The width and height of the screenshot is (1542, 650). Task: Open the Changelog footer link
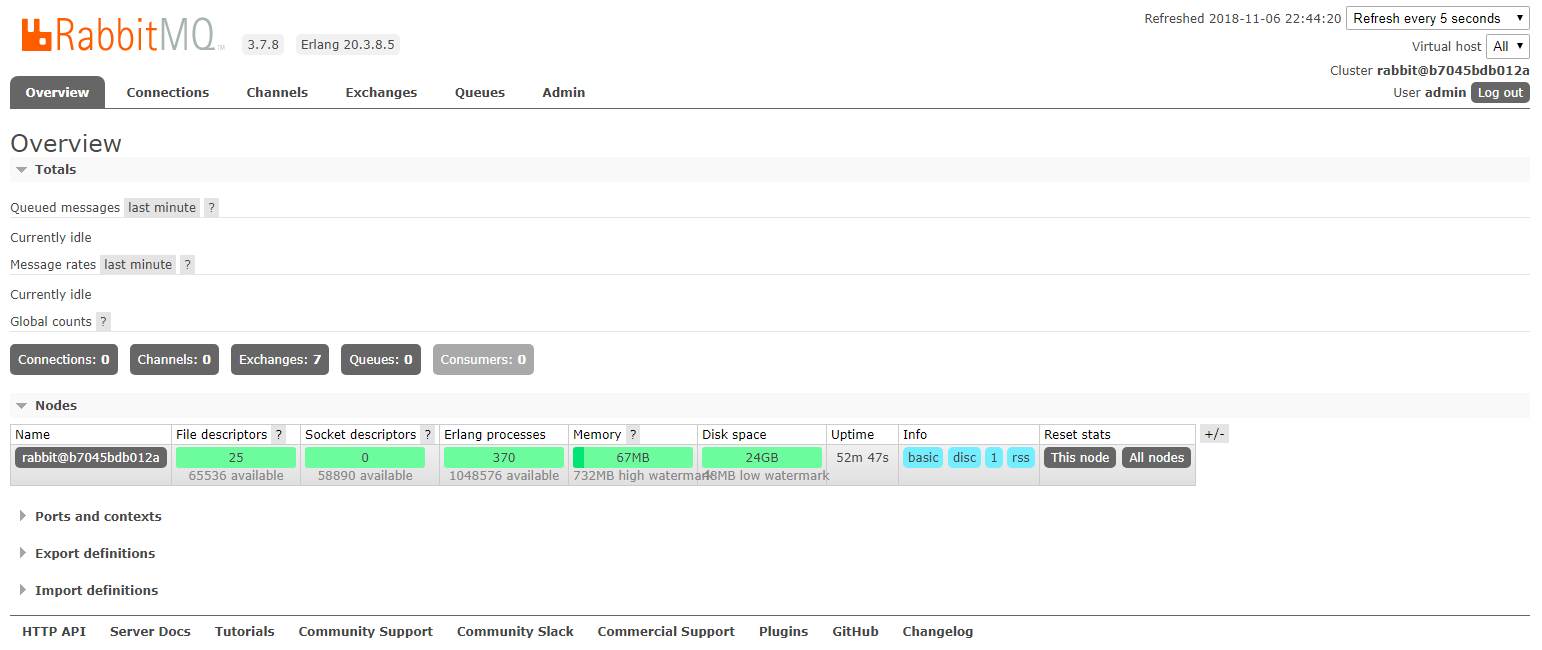click(938, 632)
